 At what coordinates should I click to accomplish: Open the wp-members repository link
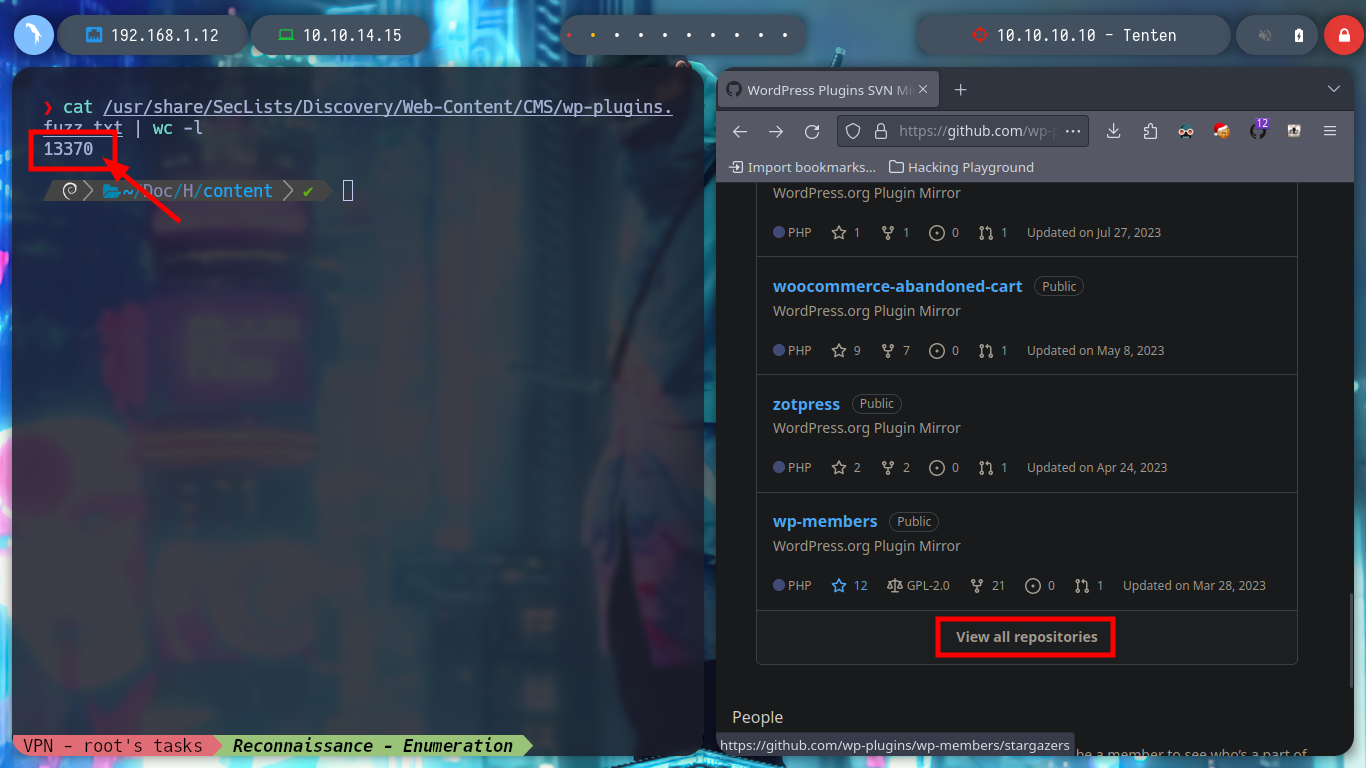(x=825, y=521)
